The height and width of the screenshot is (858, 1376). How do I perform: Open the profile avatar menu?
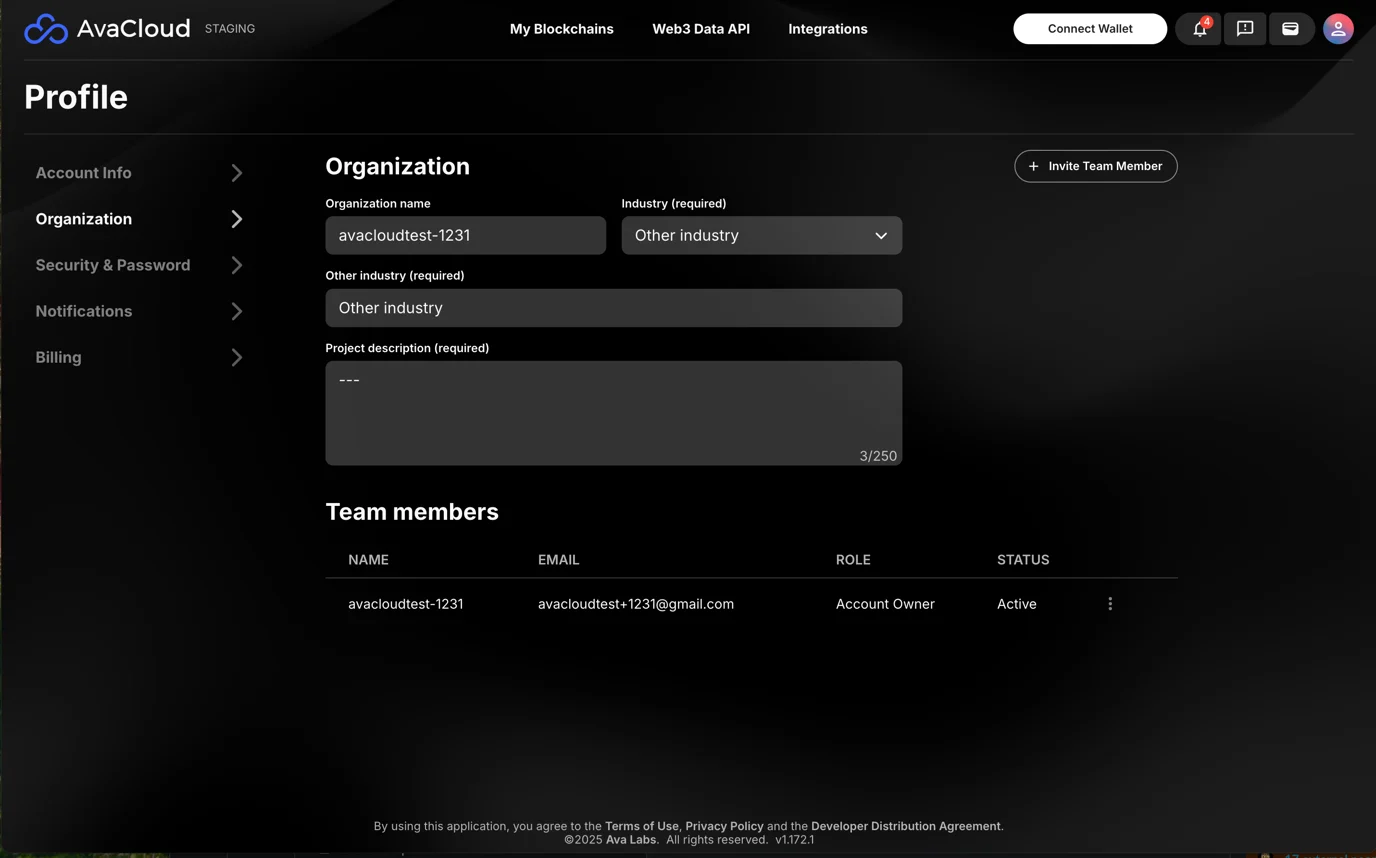(x=1338, y=29)
